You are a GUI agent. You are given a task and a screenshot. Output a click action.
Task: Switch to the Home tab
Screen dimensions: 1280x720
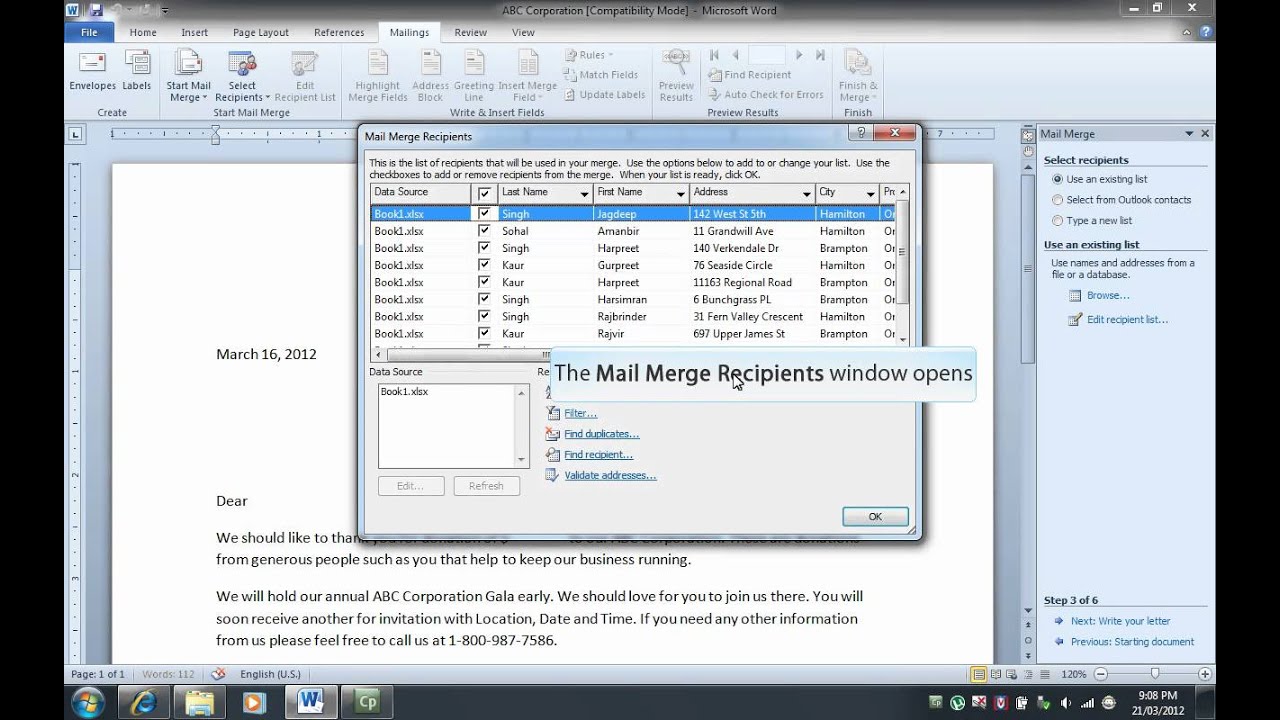pos(143,32)
